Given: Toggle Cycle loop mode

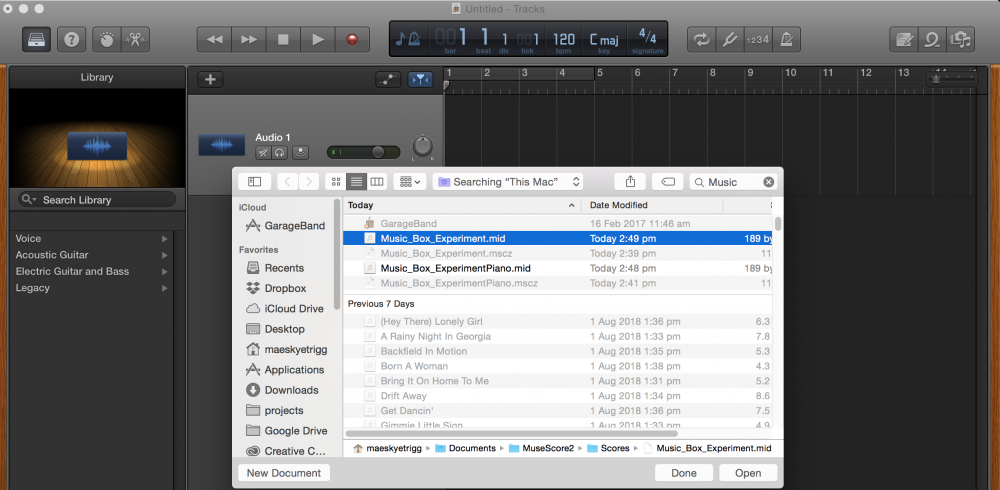Looking at the screenshot, I should click(702, 40).
